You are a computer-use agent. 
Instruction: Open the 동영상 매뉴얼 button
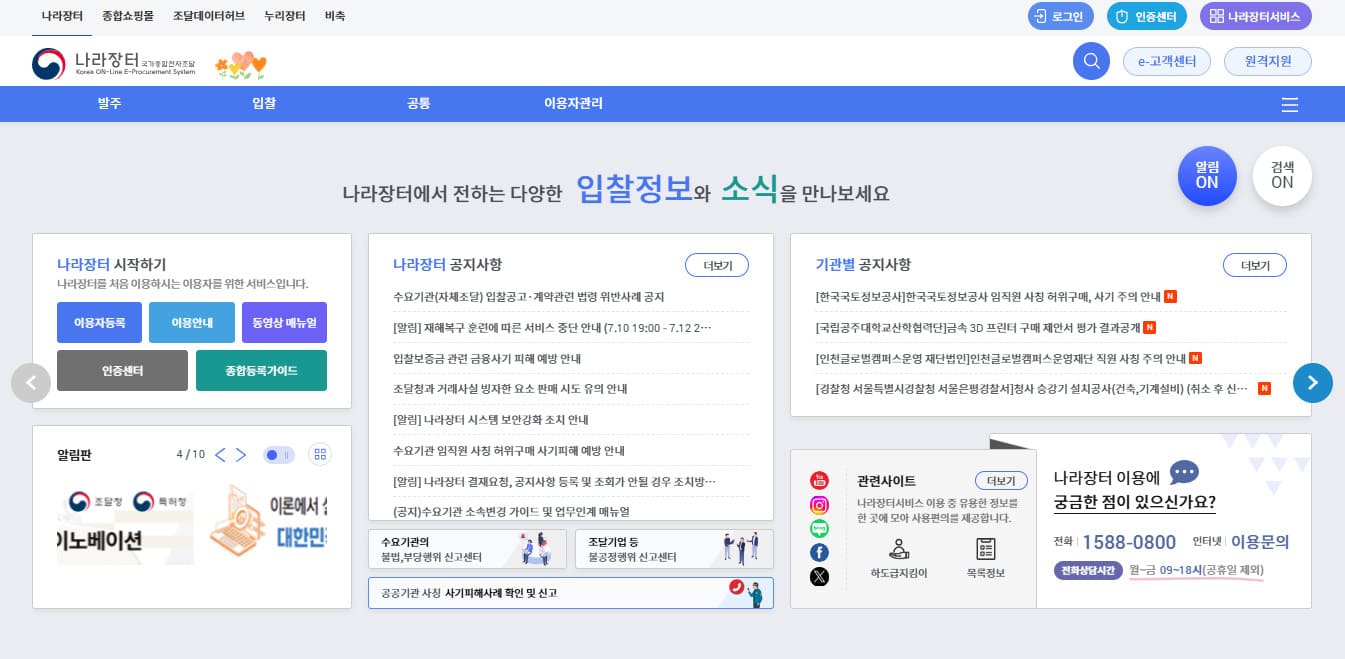tap(284, 323)
